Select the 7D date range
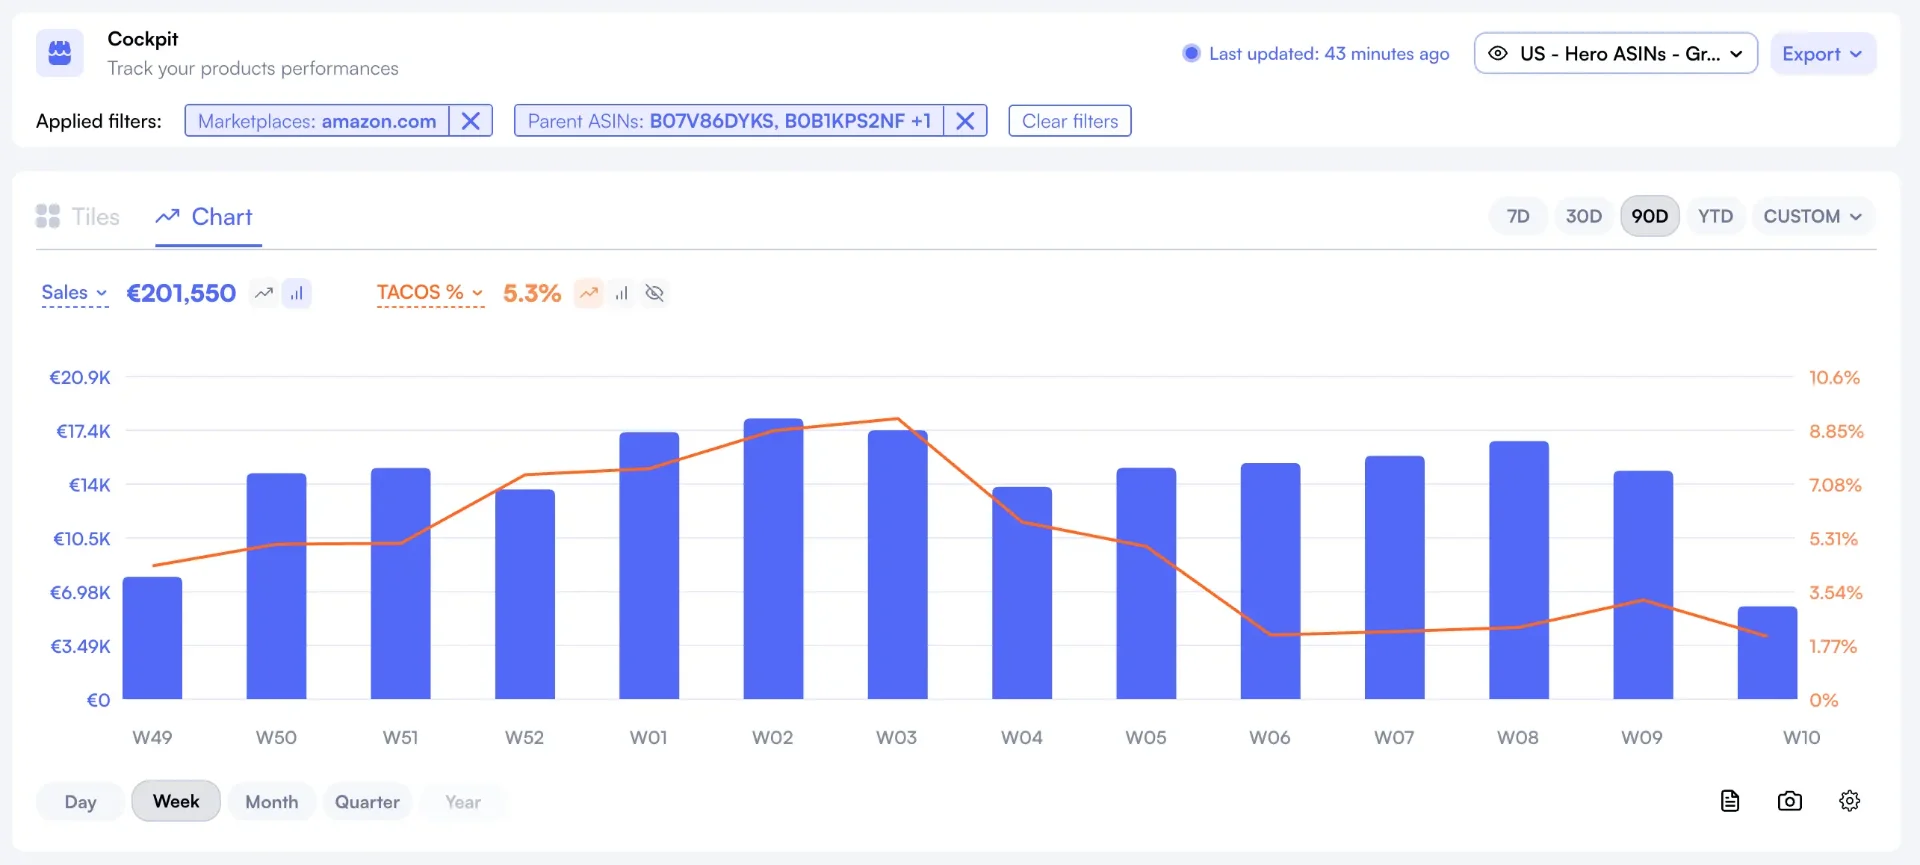The width and height of the screenshot is (1920, 865). click(1518, 216)
